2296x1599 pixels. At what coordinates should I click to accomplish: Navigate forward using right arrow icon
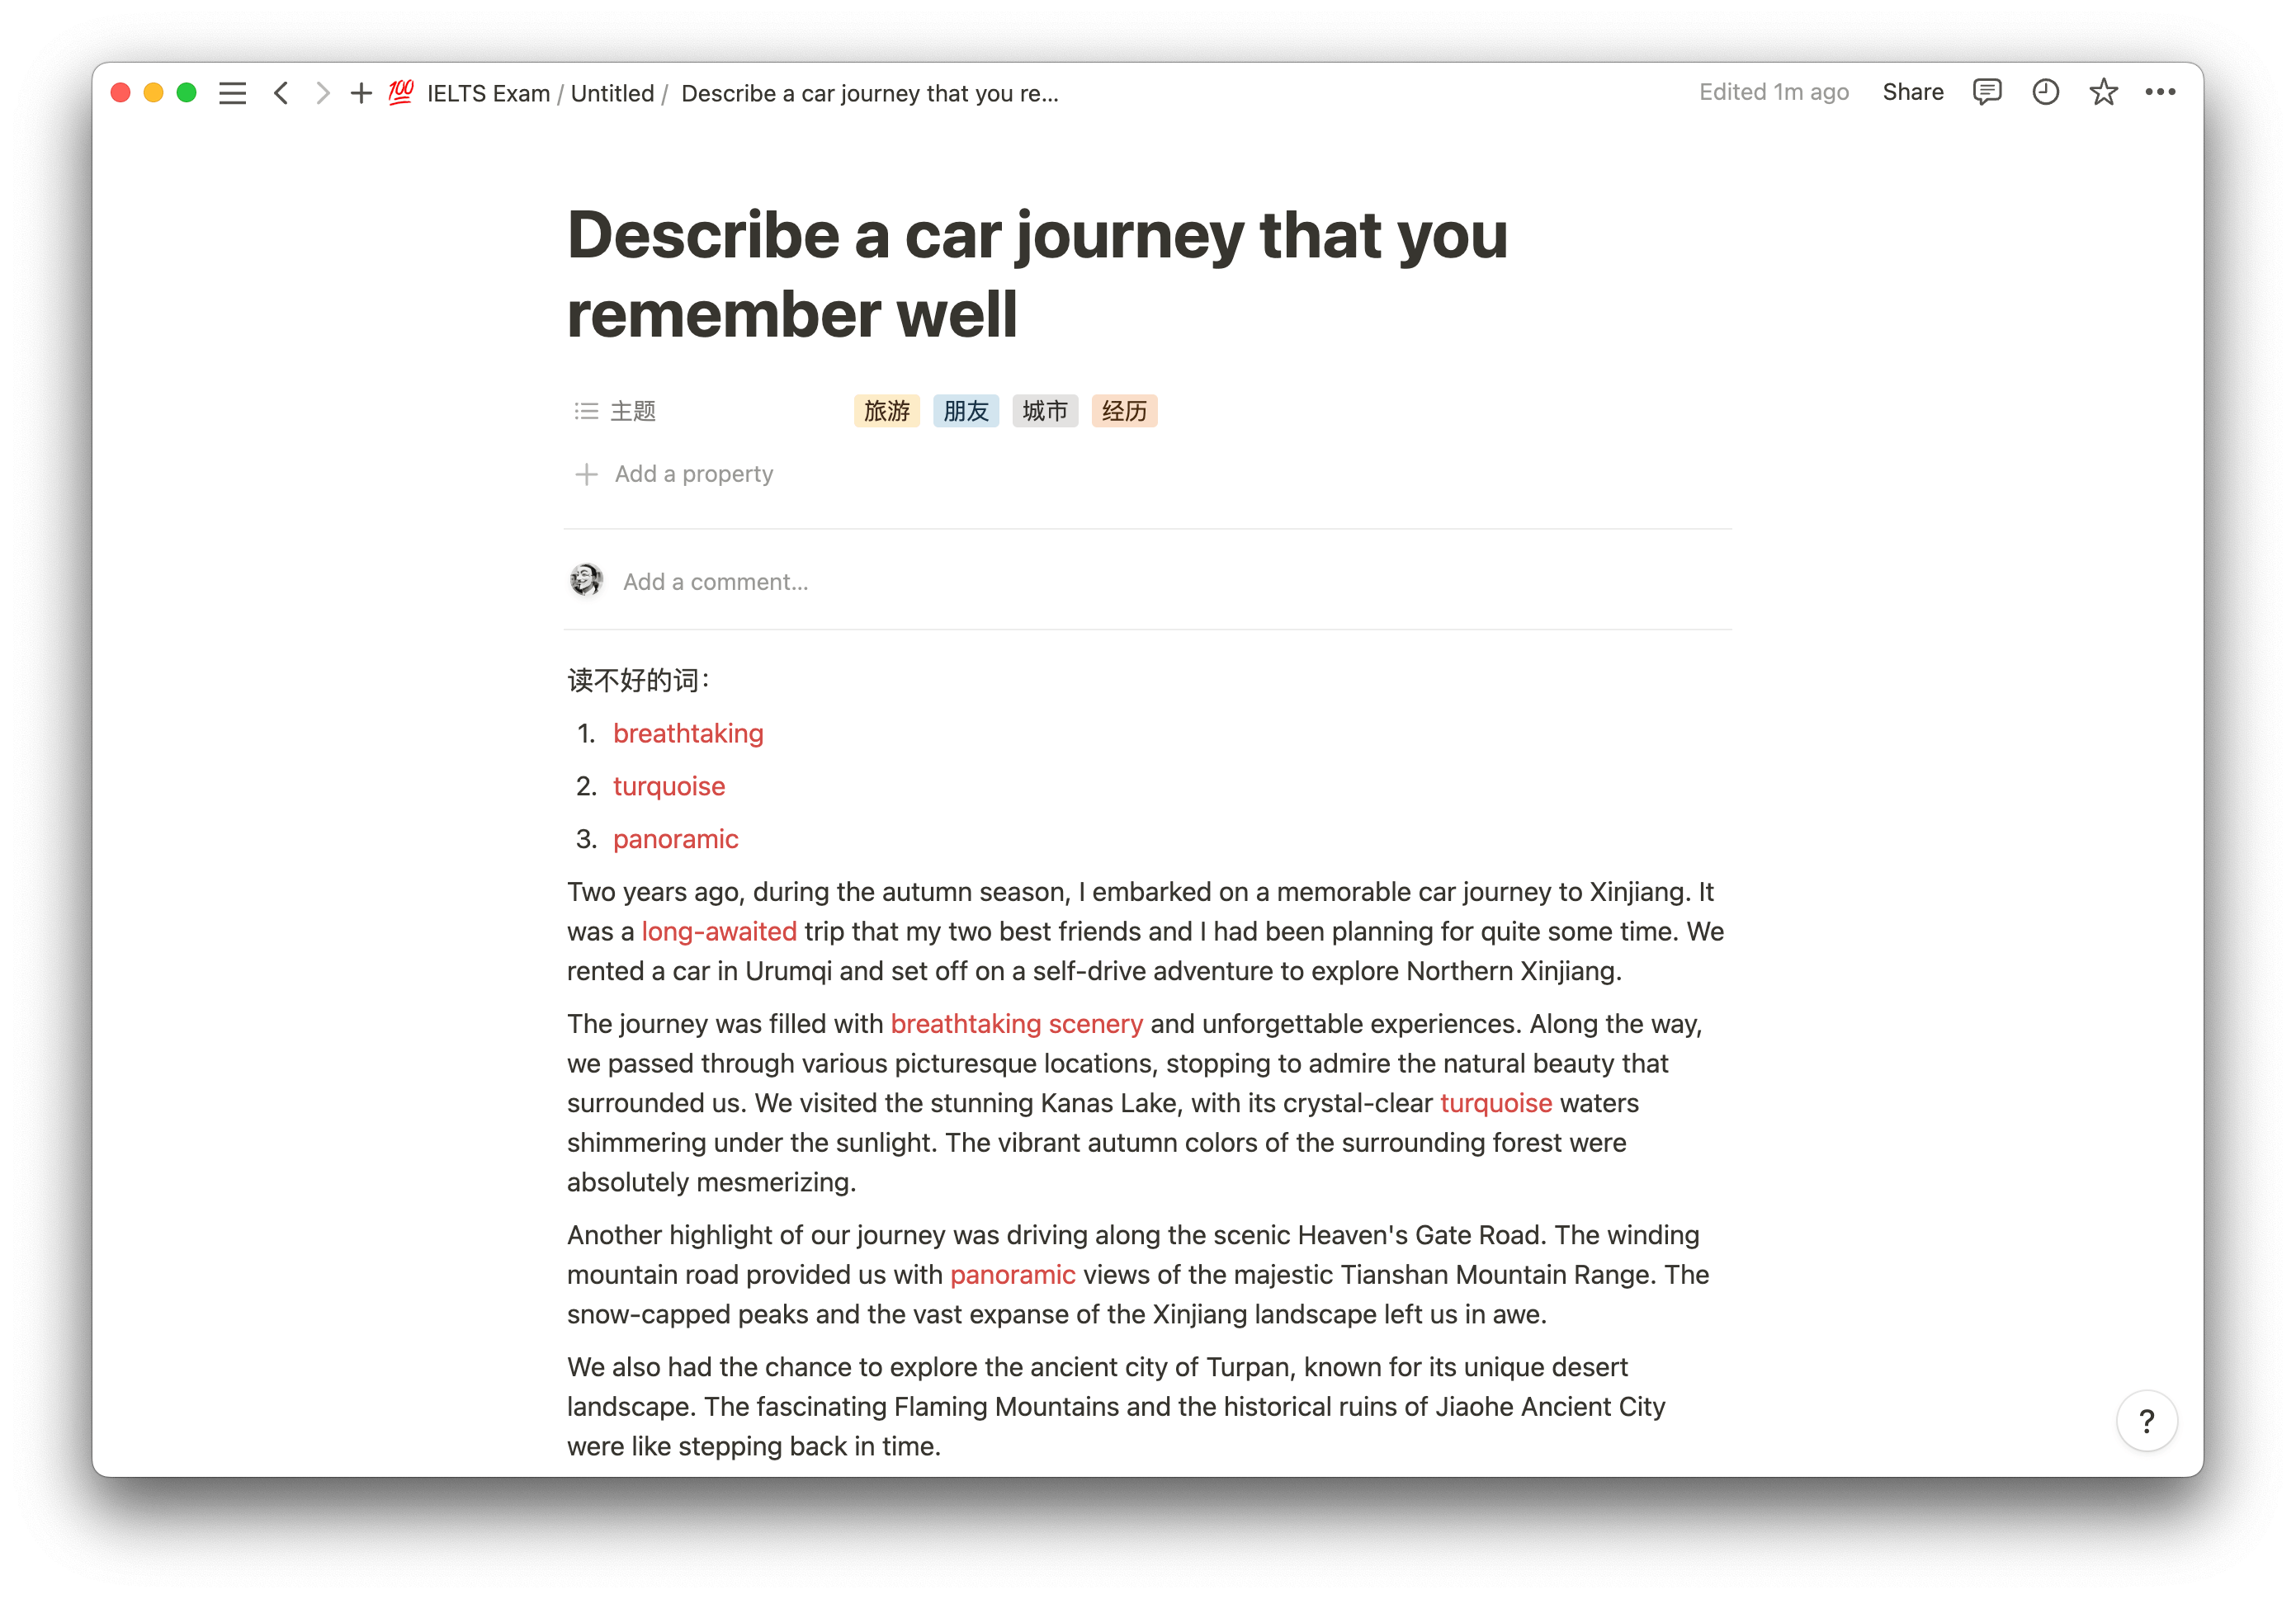pos(319,92)
